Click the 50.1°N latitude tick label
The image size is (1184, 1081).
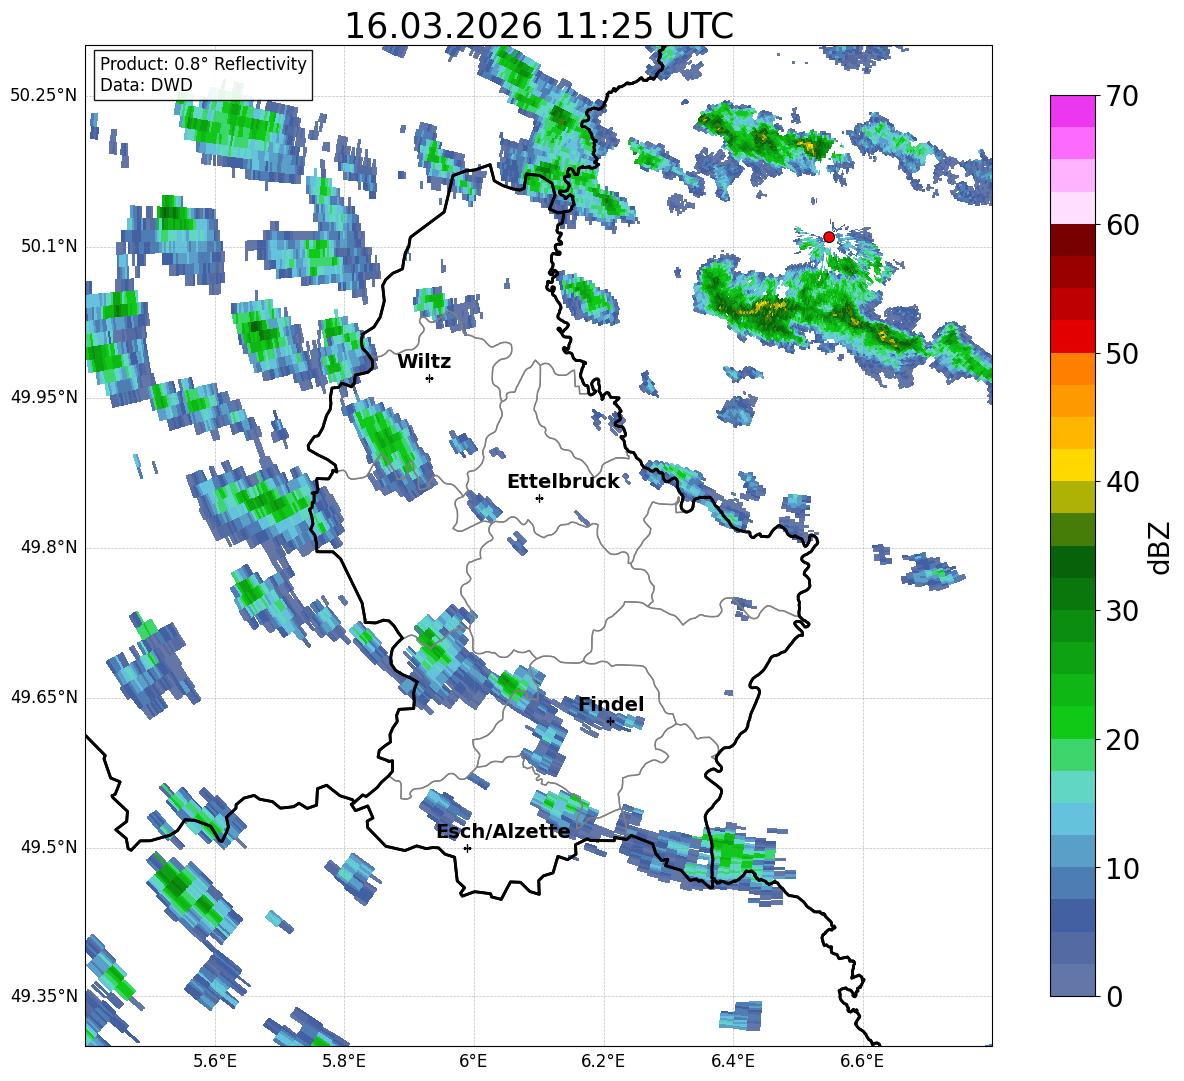49,247
